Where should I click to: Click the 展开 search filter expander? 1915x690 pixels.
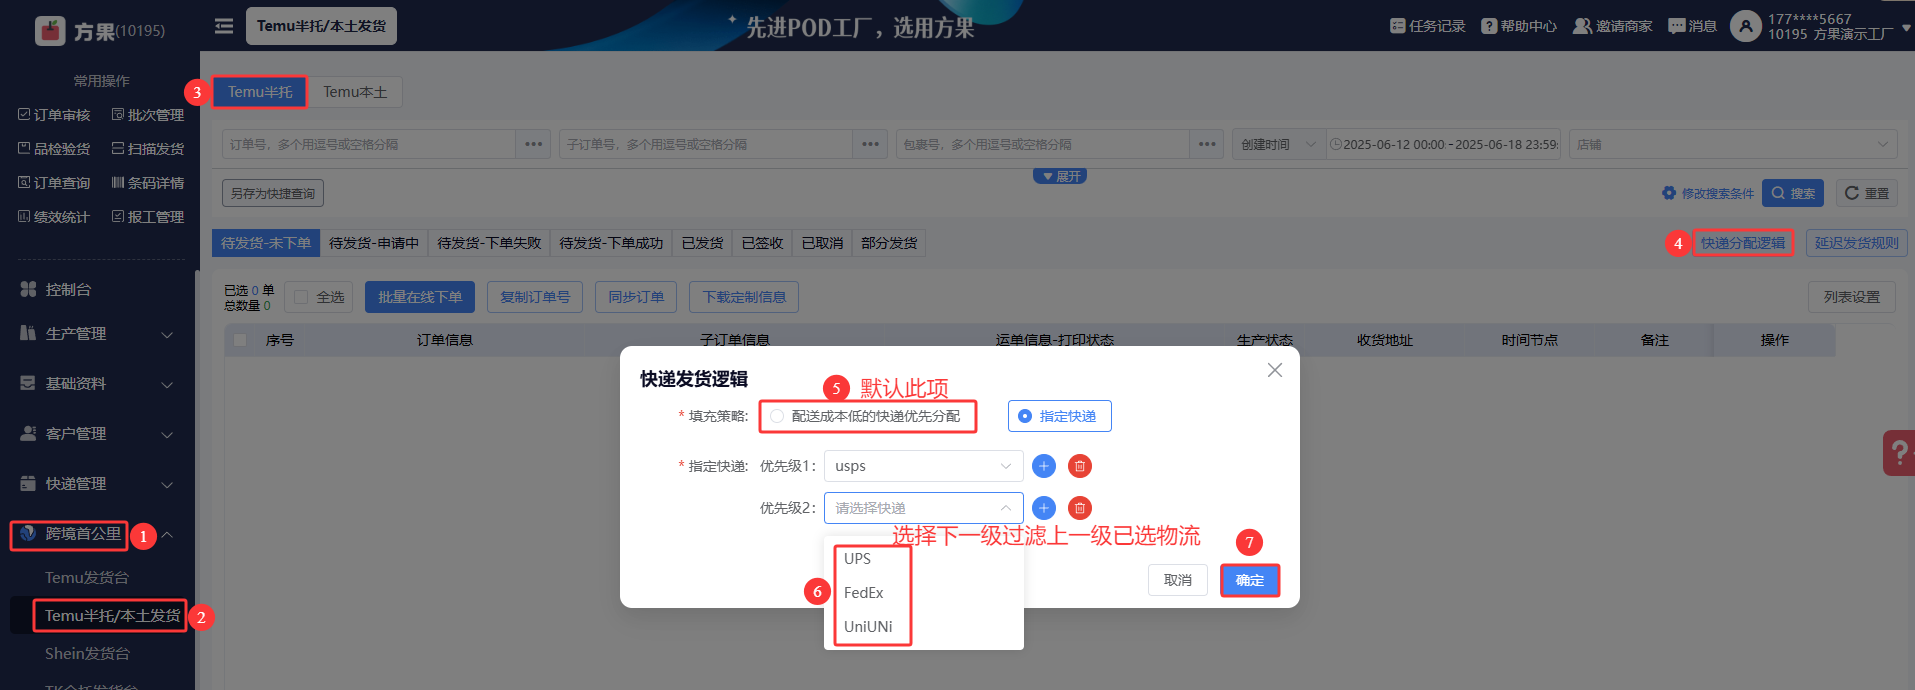1060,176
